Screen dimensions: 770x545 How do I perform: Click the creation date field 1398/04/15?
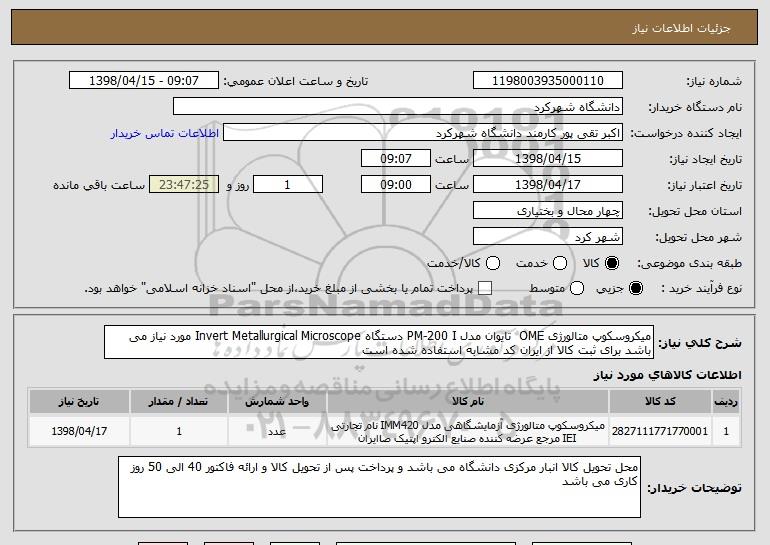(548, 159)
